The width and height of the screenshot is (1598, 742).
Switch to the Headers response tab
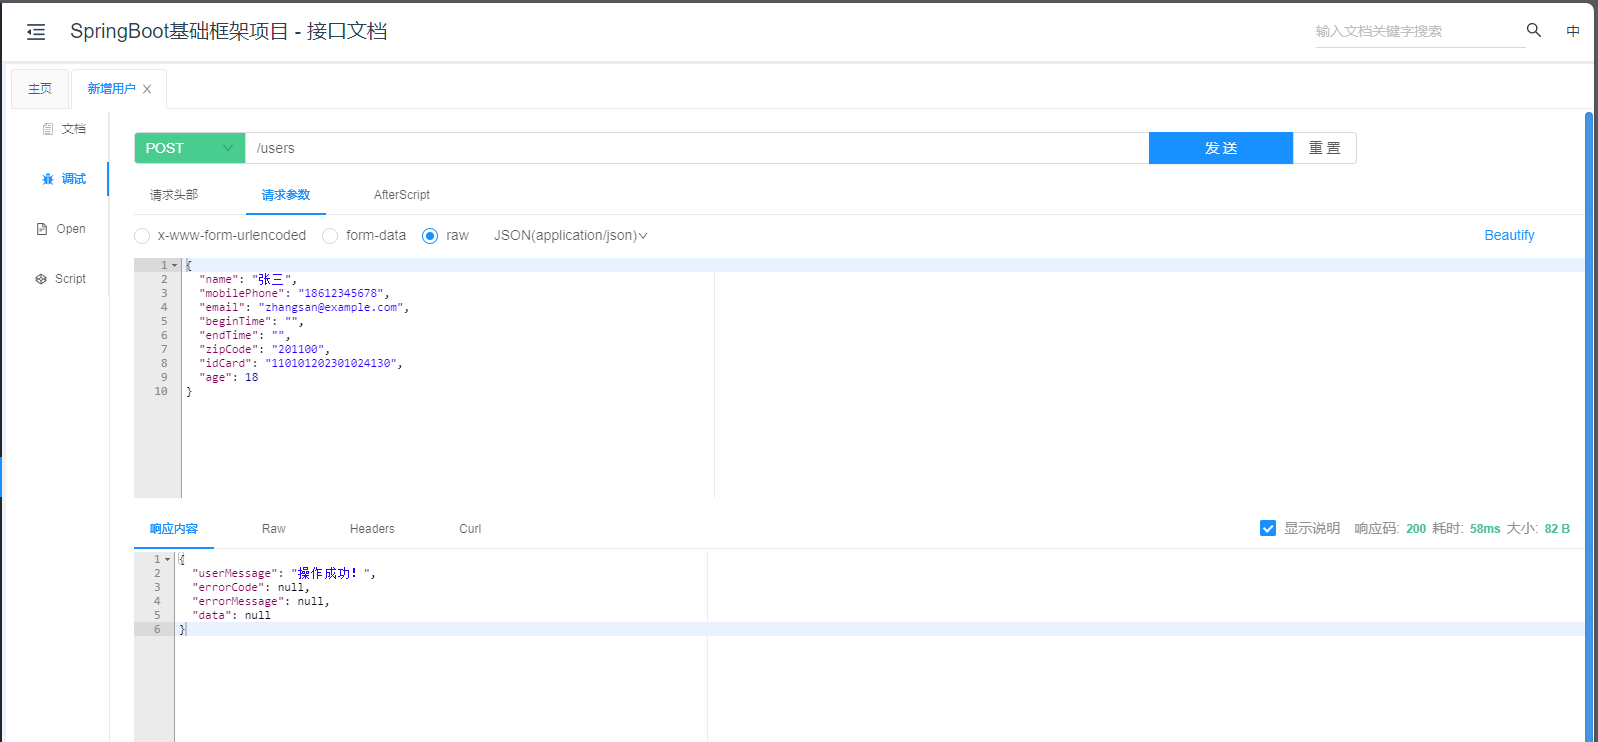372,529
